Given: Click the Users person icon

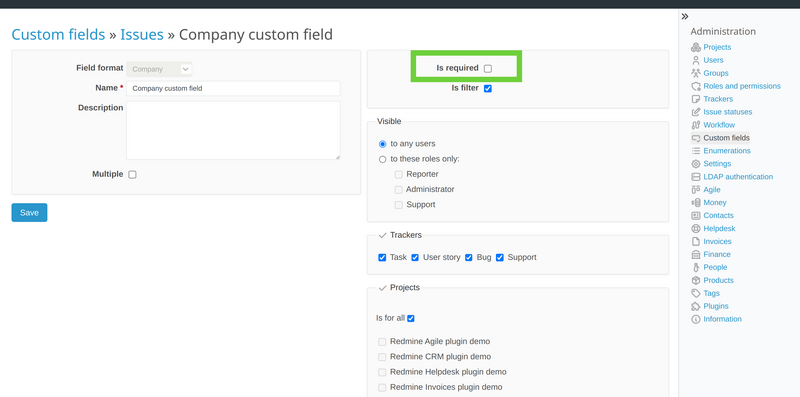Looking at the screenshot, I should 695,60.
